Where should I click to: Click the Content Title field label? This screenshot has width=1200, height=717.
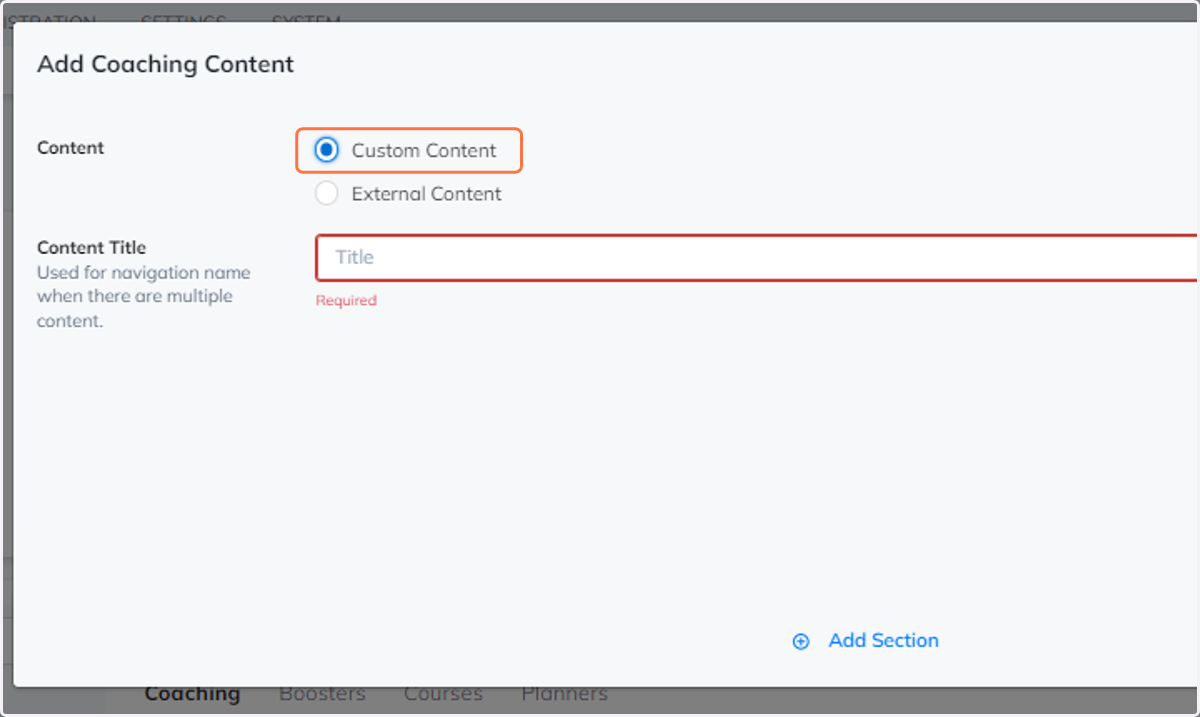coord(92,247)
